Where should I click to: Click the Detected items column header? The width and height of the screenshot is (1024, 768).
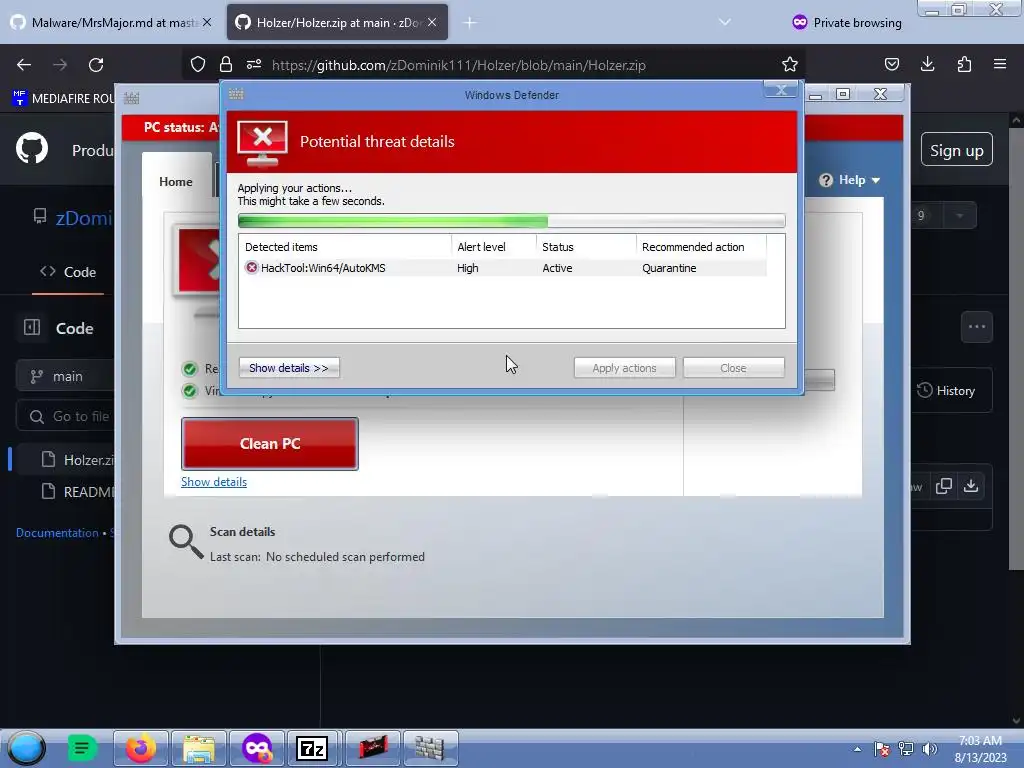(345, 247)
